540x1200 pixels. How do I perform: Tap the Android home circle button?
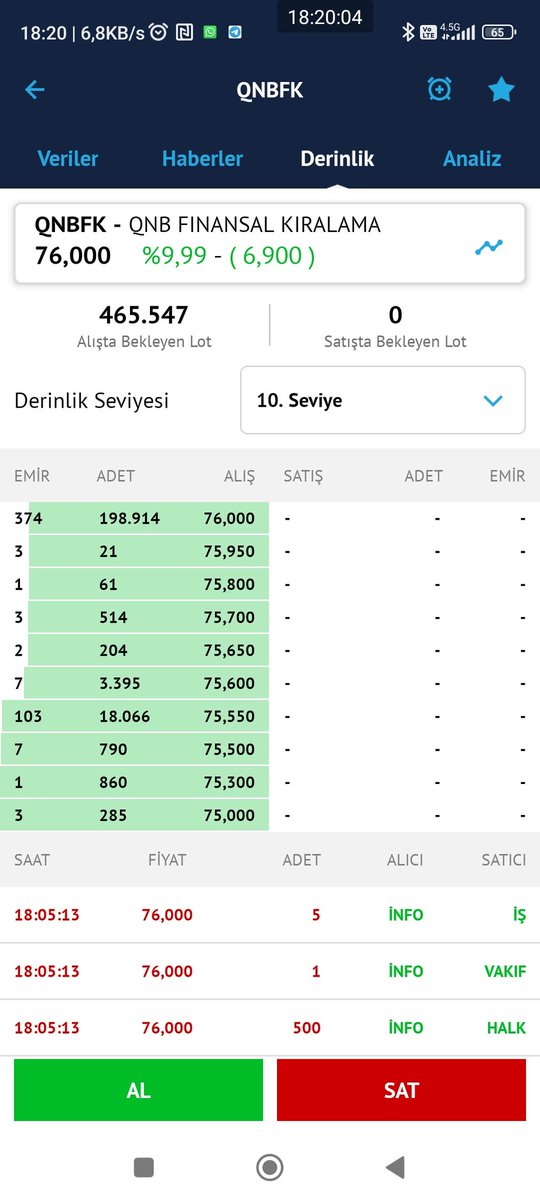(269, 1166)
